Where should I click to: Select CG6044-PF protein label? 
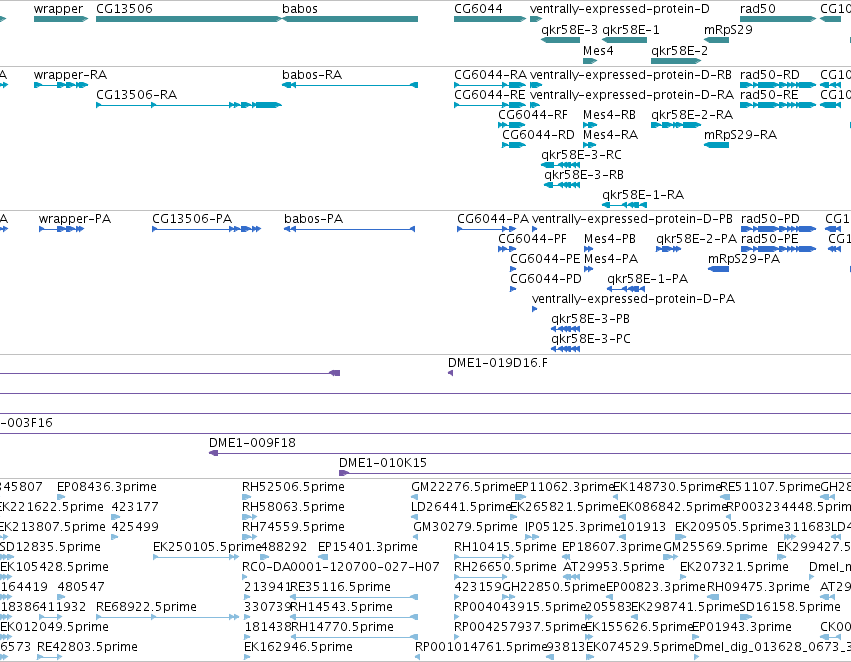[x=532, y=239]
